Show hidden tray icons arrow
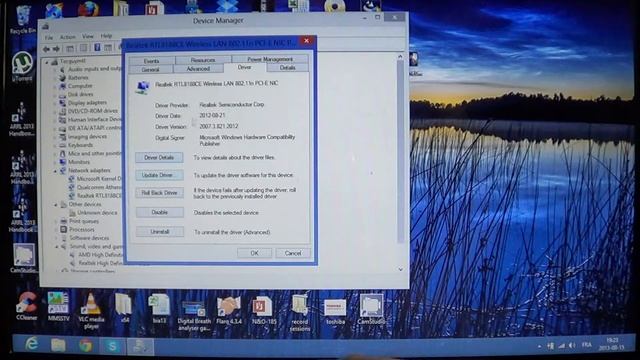This screenshot has height=360, width=640. [539, 347]
